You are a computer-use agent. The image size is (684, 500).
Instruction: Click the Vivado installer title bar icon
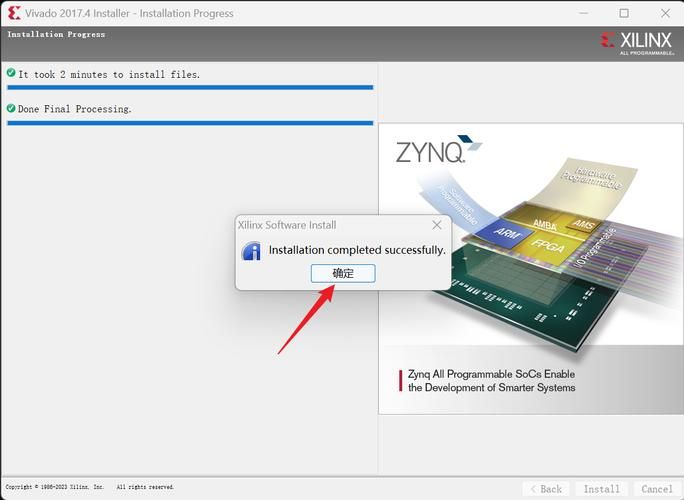[14, 13]
